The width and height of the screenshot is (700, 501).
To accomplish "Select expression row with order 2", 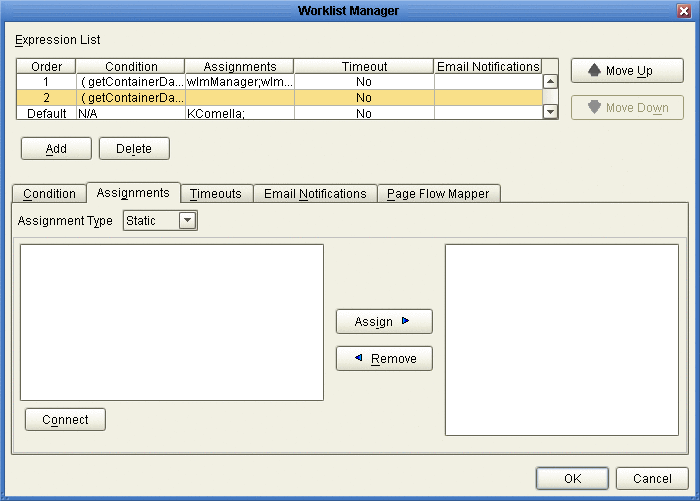I will tap(279, 97).
